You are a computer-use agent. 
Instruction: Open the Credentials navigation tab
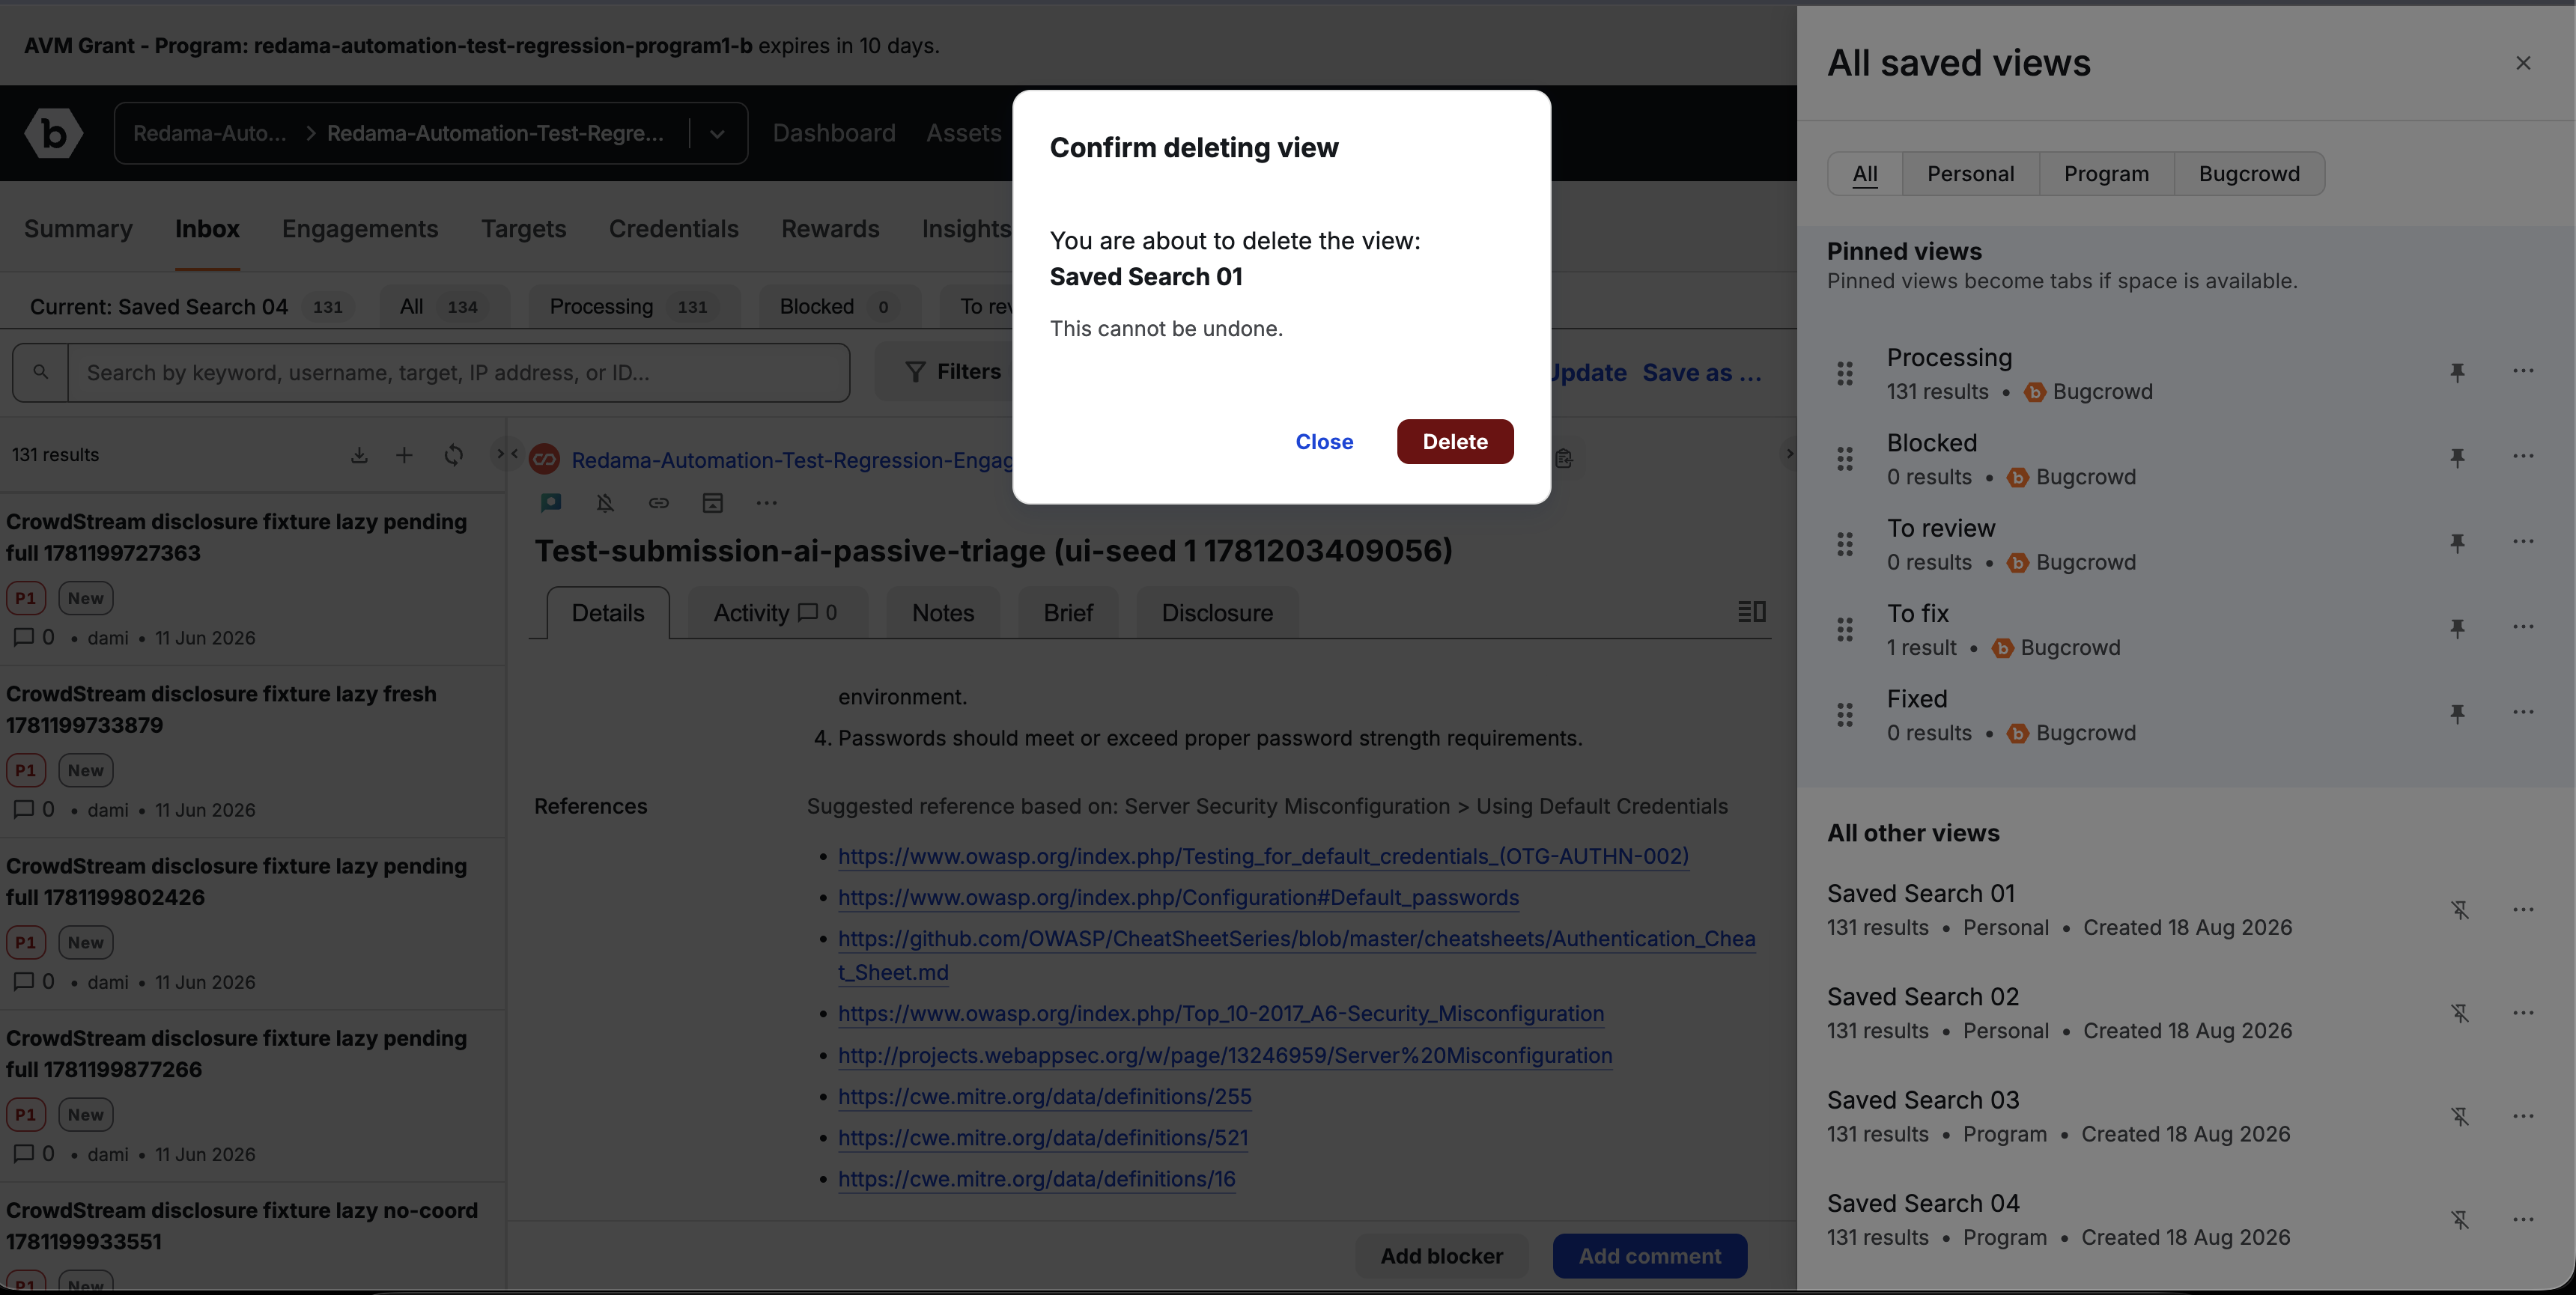pyautogui.click(x=673, y=229)
